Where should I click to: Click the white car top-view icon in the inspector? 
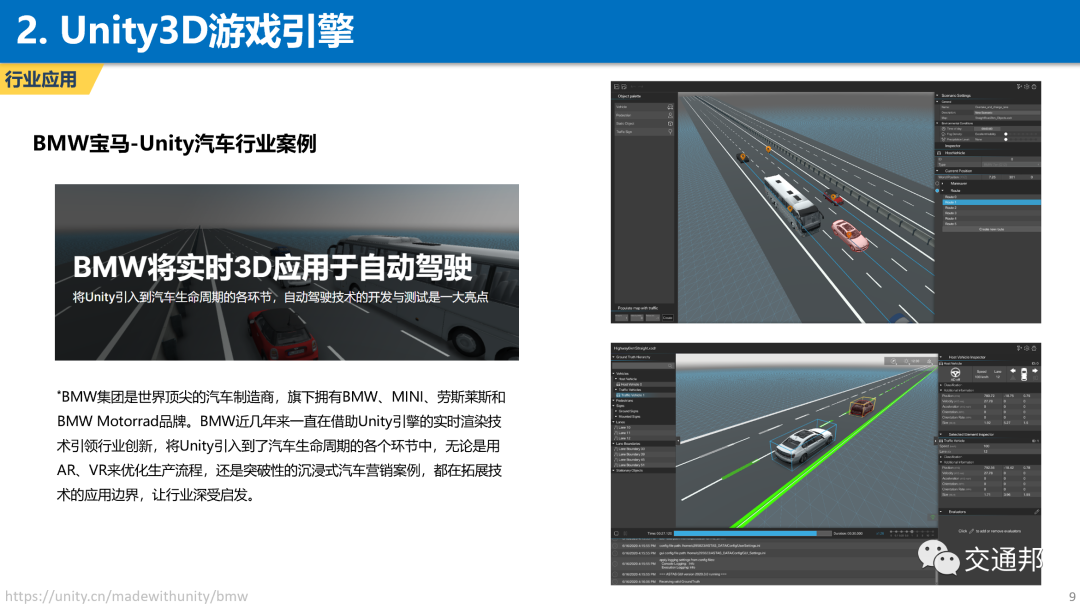(x=1024, y=375)
